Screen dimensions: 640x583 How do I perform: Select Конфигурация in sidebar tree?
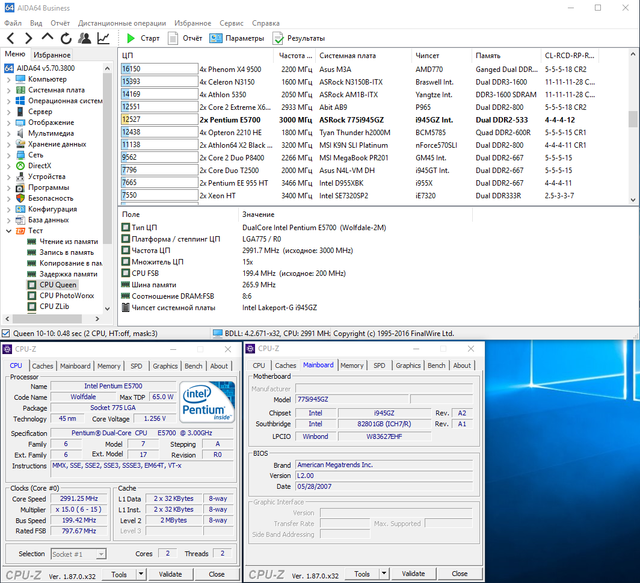pyautogui.click(x=52, y=209)
